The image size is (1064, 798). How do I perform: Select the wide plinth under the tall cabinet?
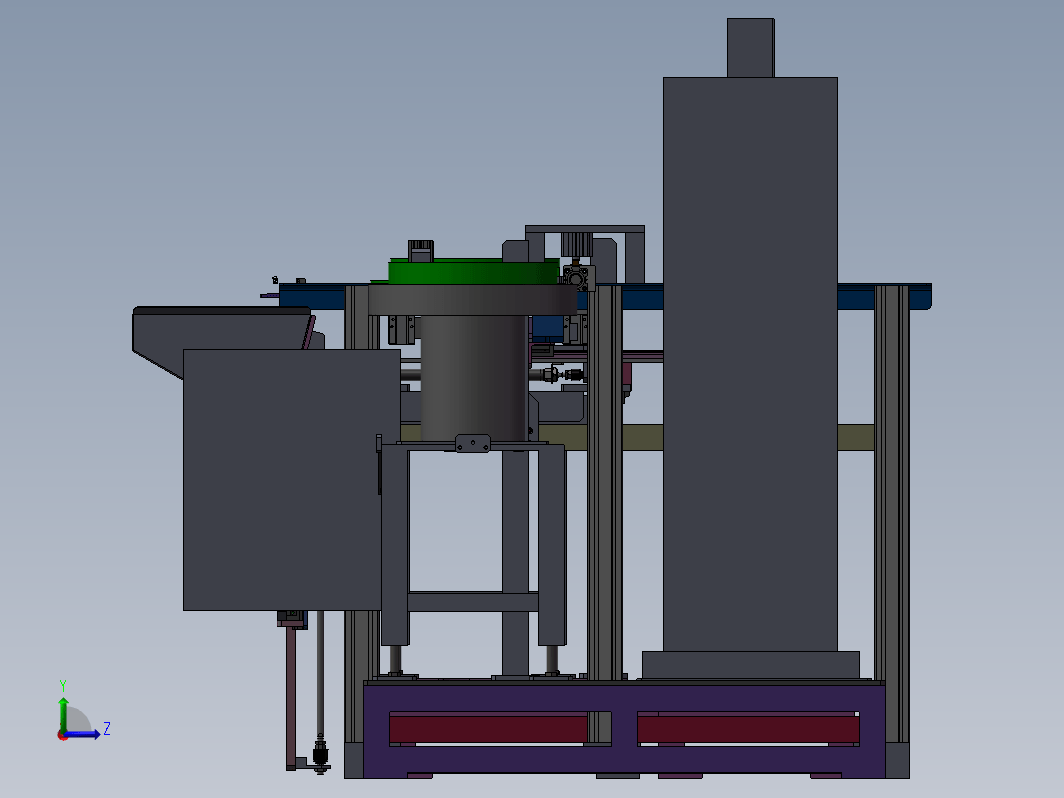coord(750,664)
